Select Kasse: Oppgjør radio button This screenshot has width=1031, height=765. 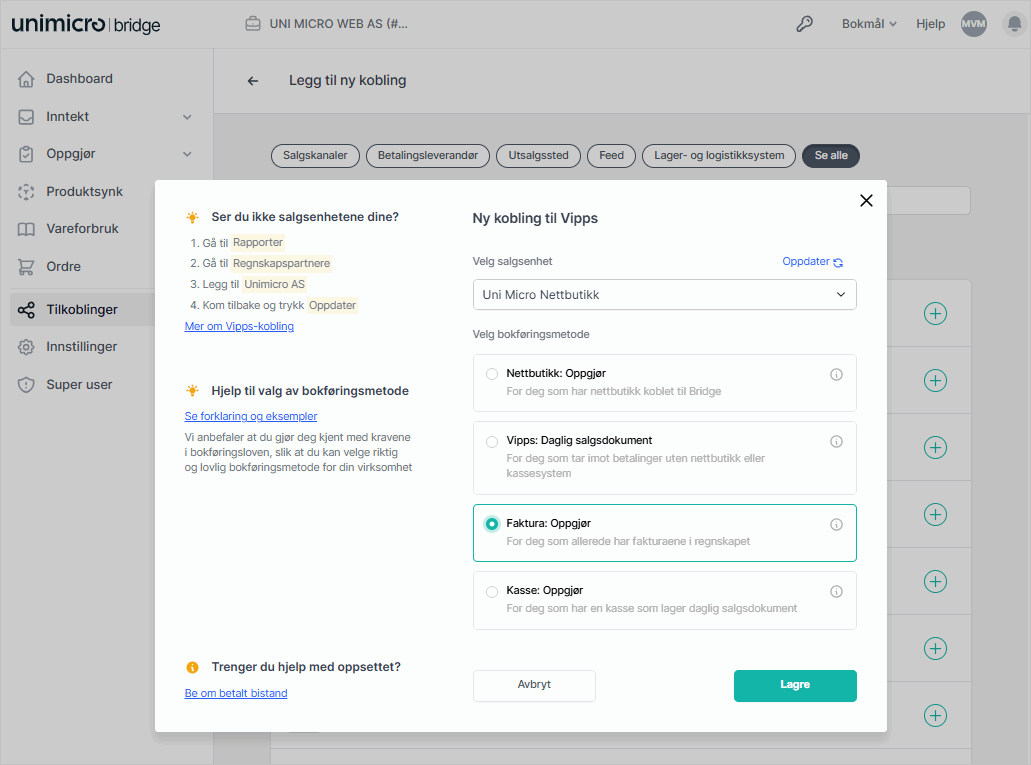pos(491,591)
